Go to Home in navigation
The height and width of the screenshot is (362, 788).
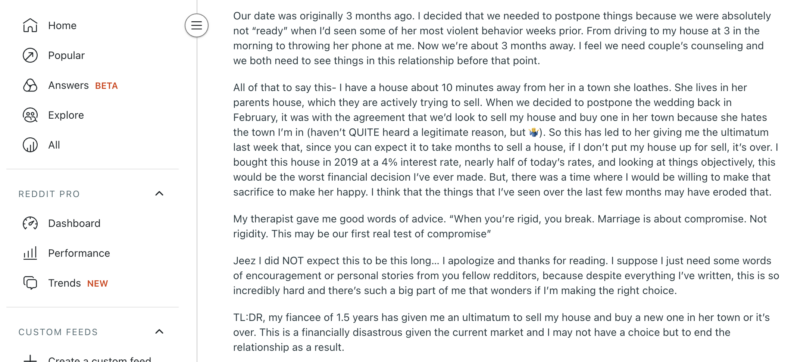point(62,25)
